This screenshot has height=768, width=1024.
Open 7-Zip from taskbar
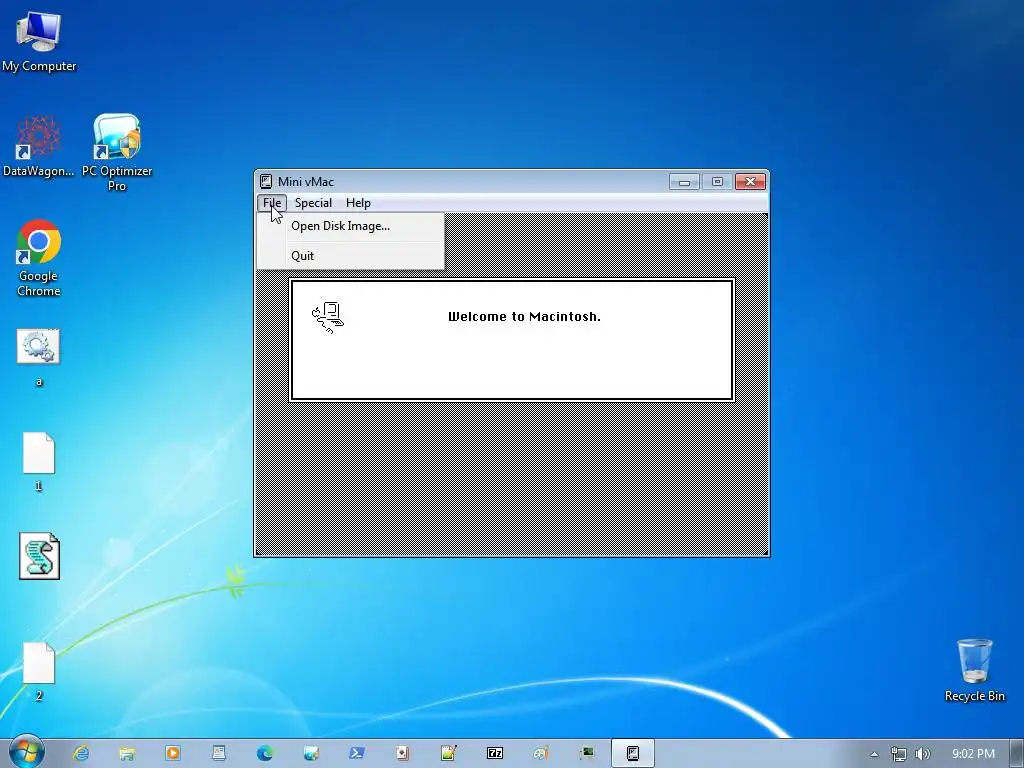pos(494,753)
